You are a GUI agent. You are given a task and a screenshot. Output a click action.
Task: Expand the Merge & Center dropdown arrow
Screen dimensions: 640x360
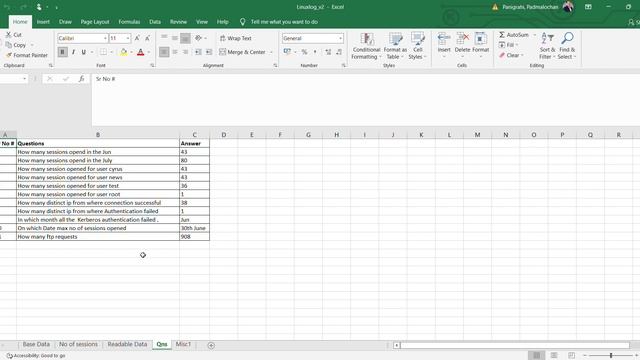tap(271, 52)
